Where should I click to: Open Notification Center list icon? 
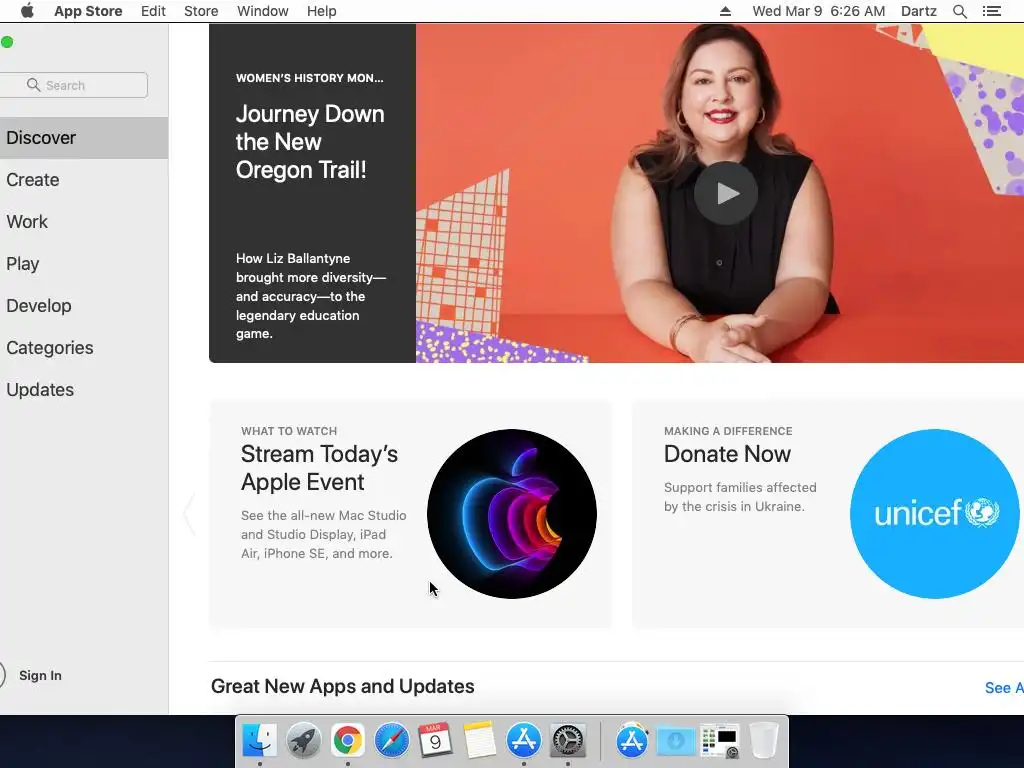991,11
